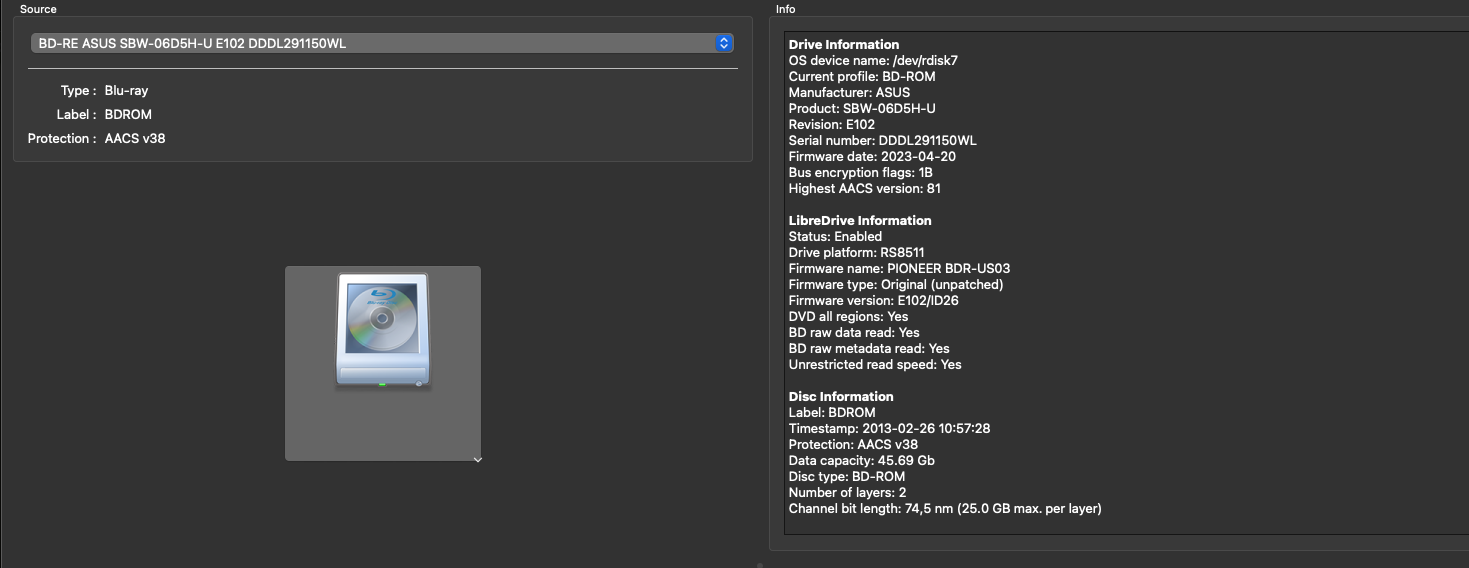Click the Firmware date 2023-04-20 line
Viewport: 1469px width, 568px height.
click(872, 157)
